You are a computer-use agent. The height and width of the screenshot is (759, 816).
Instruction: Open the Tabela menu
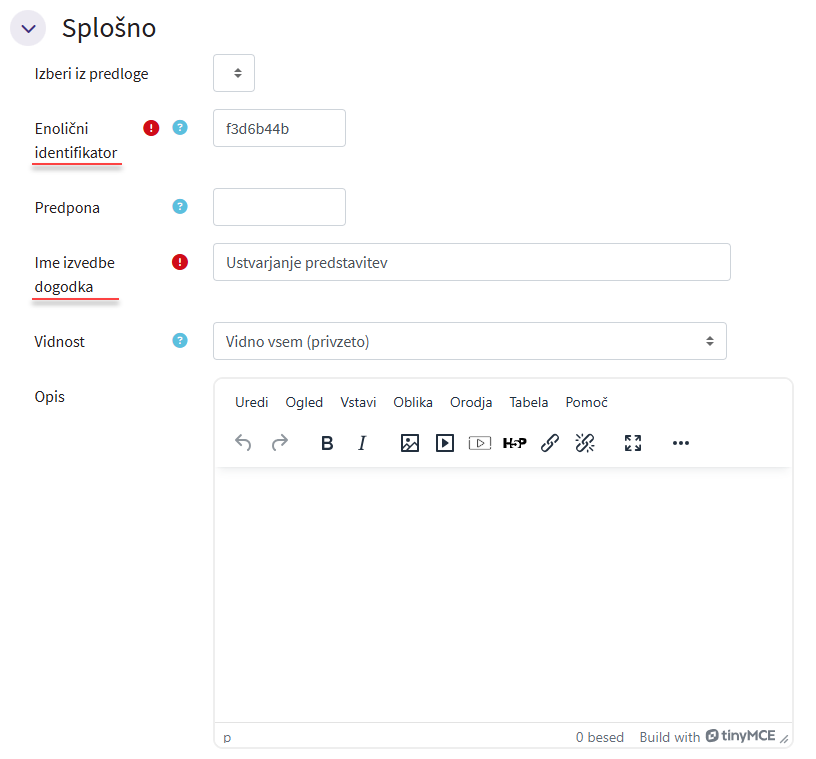(528, 402)
